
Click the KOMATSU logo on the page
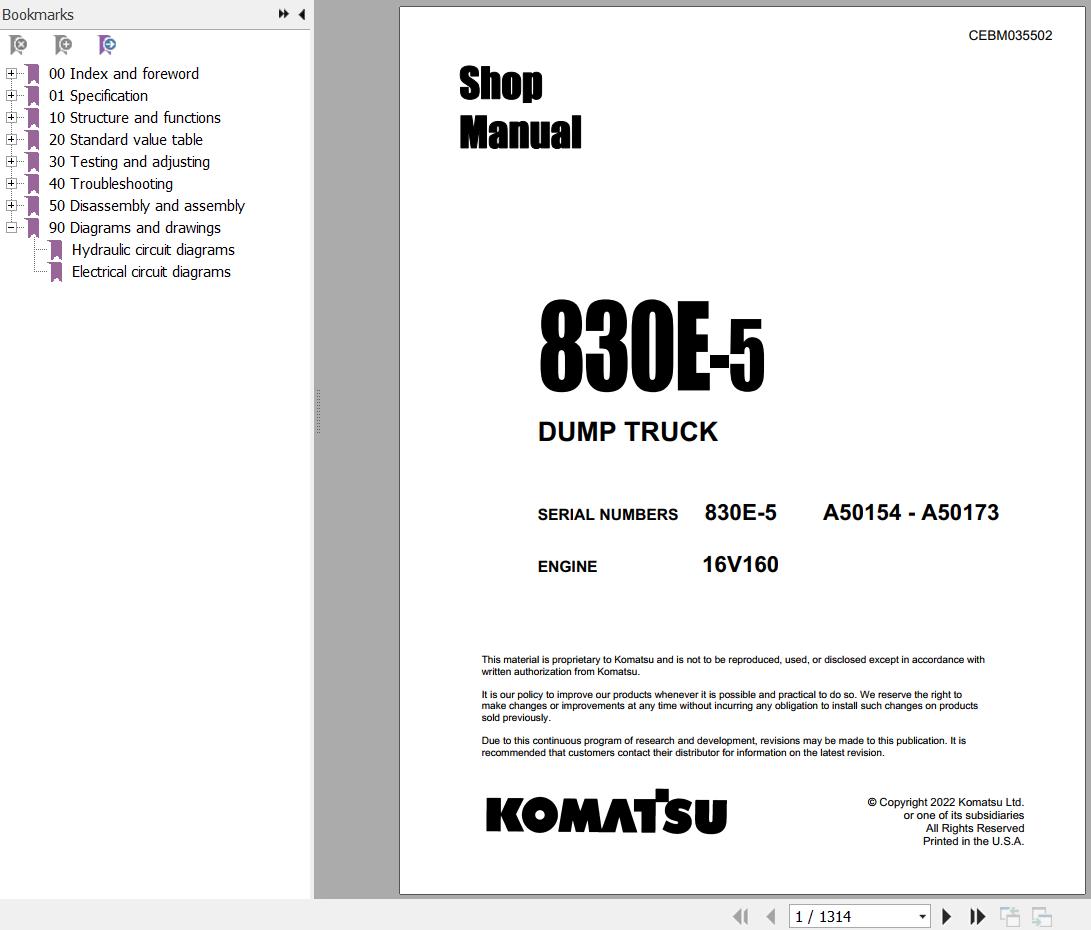click(x=606, y=812)
